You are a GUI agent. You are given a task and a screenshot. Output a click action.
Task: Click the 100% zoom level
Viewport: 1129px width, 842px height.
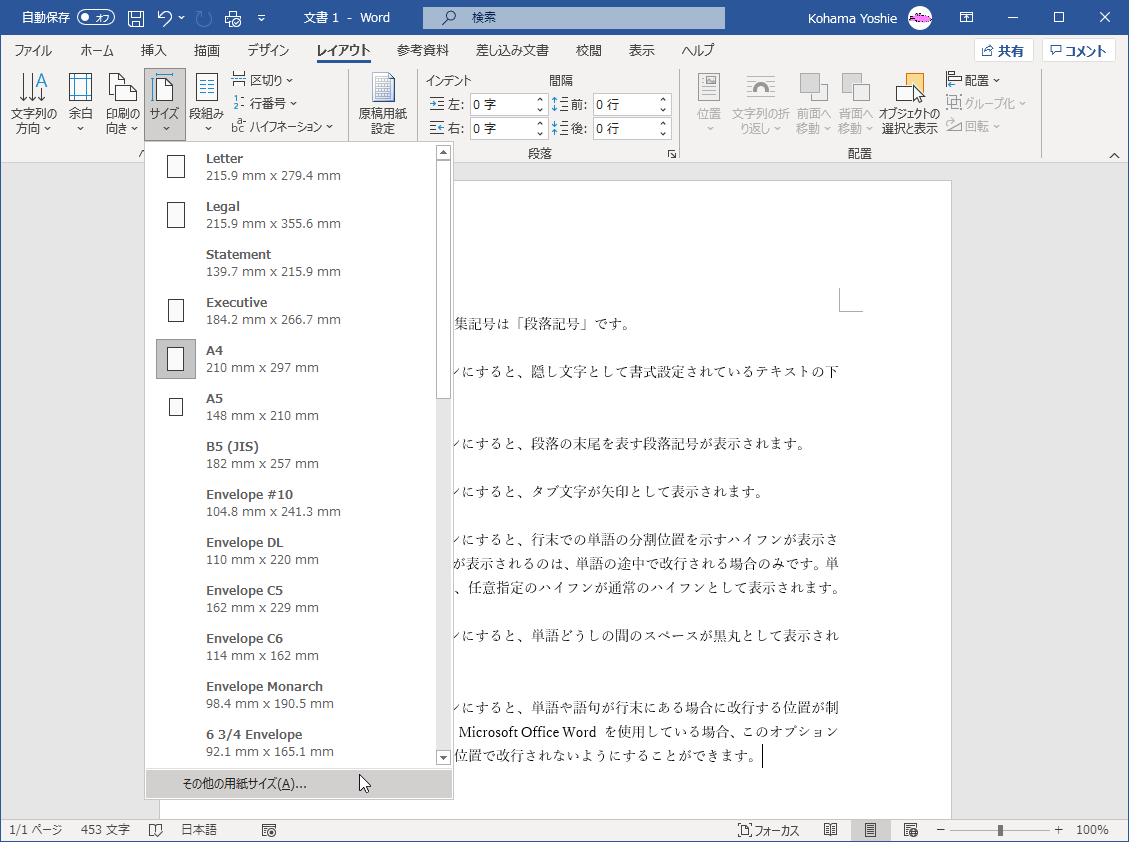[1092, 830]
